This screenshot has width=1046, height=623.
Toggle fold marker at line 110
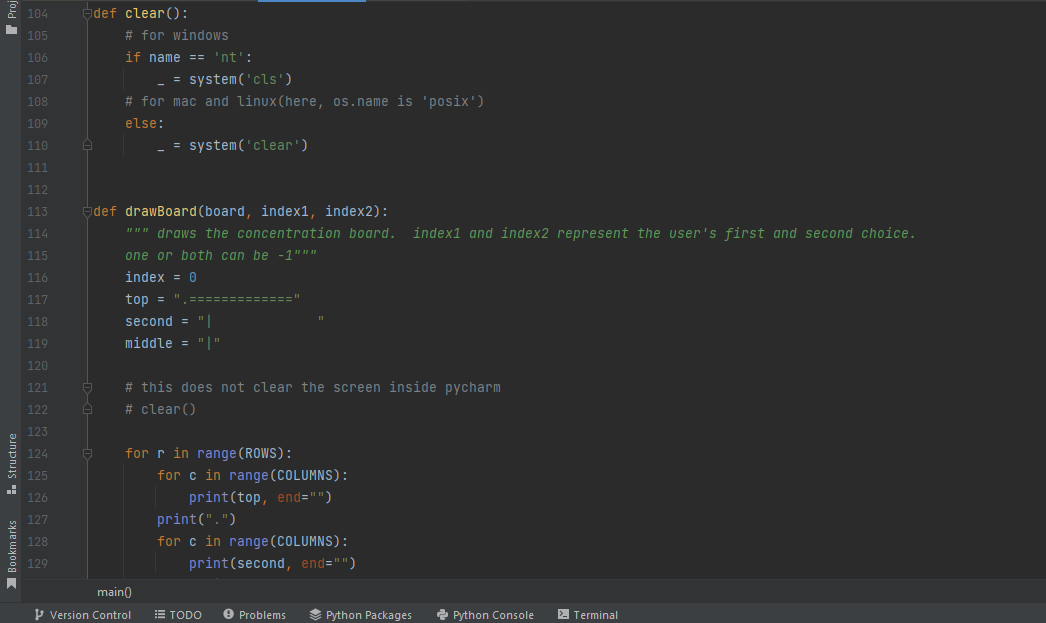[87, 145]
